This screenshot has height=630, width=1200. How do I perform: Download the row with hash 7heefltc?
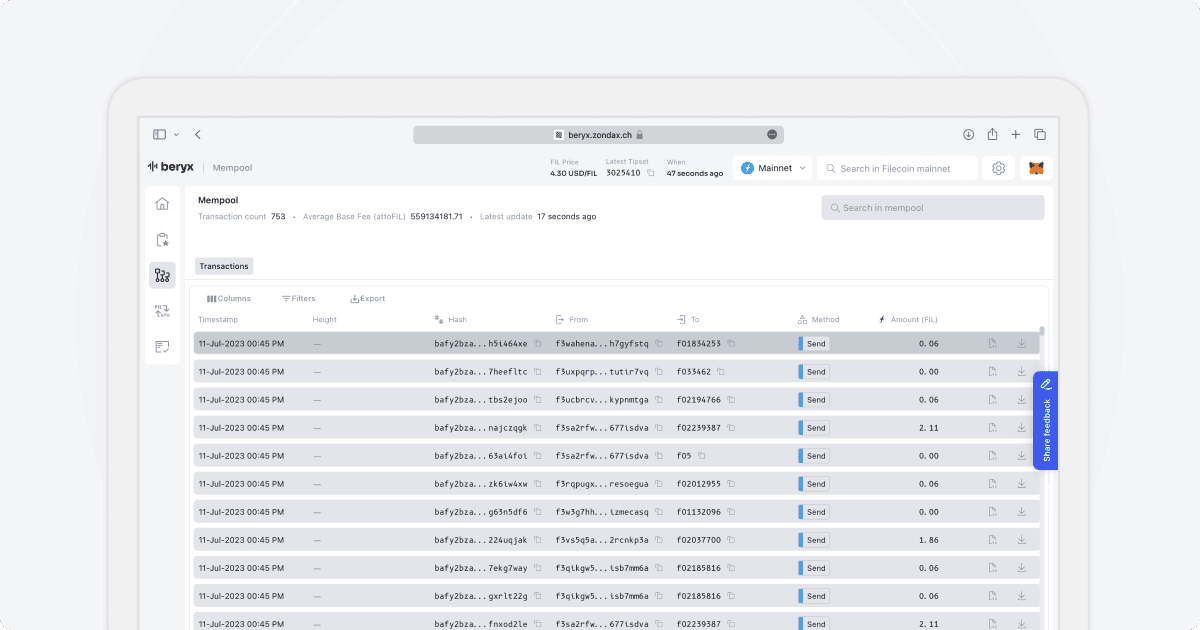point(1022,371)
